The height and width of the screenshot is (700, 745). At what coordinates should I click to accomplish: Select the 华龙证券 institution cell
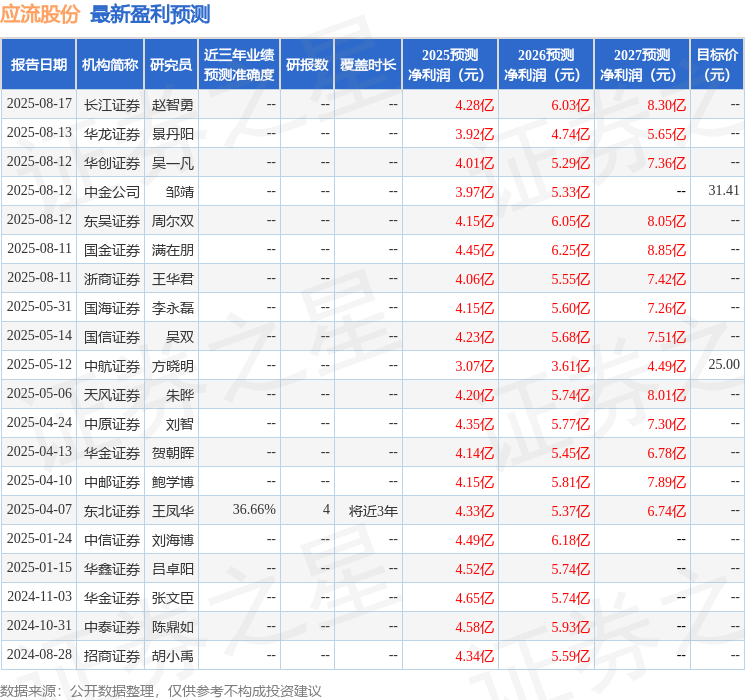pyautogui.click(x=112, y=134)
